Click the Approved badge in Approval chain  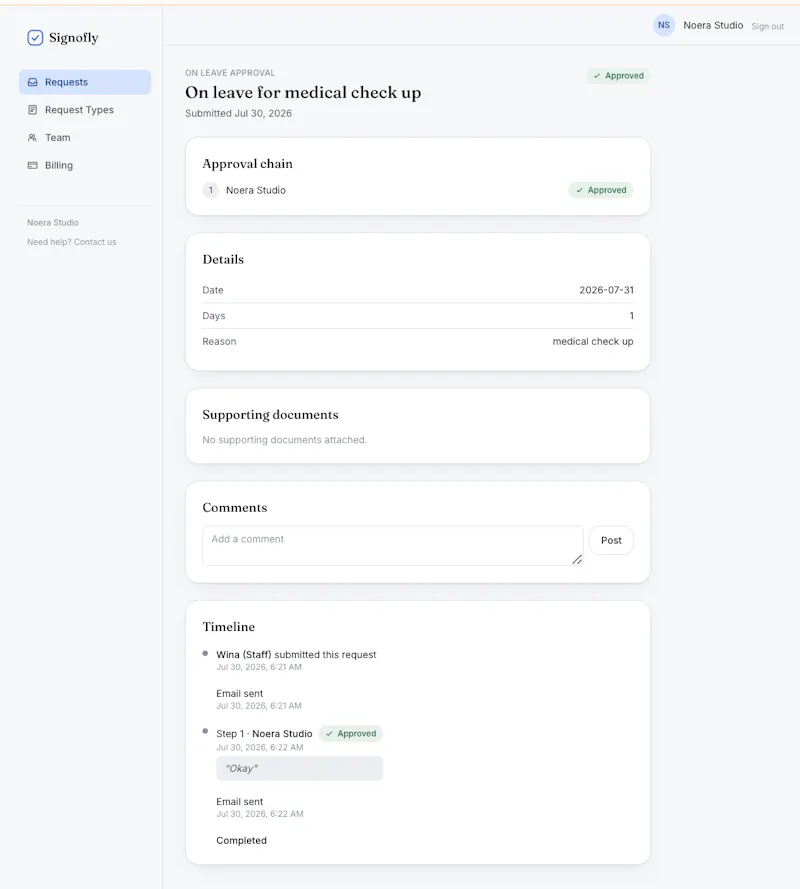(600, 190)
